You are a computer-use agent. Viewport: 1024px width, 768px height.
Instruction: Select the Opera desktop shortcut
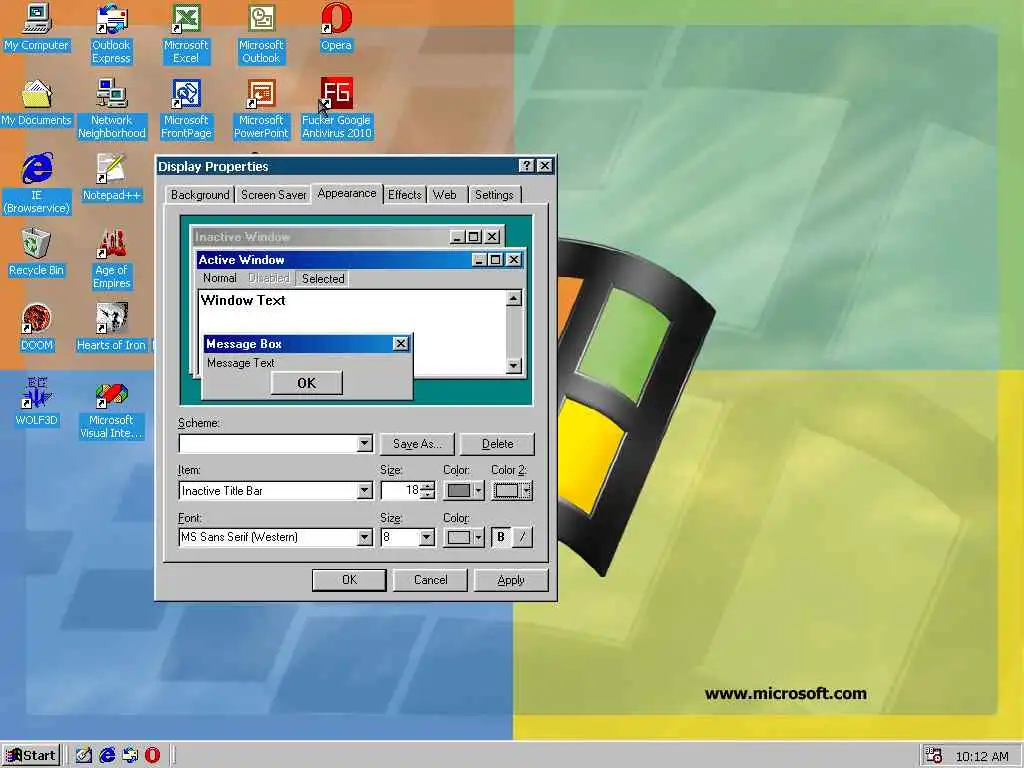click(x=336, y=28)
